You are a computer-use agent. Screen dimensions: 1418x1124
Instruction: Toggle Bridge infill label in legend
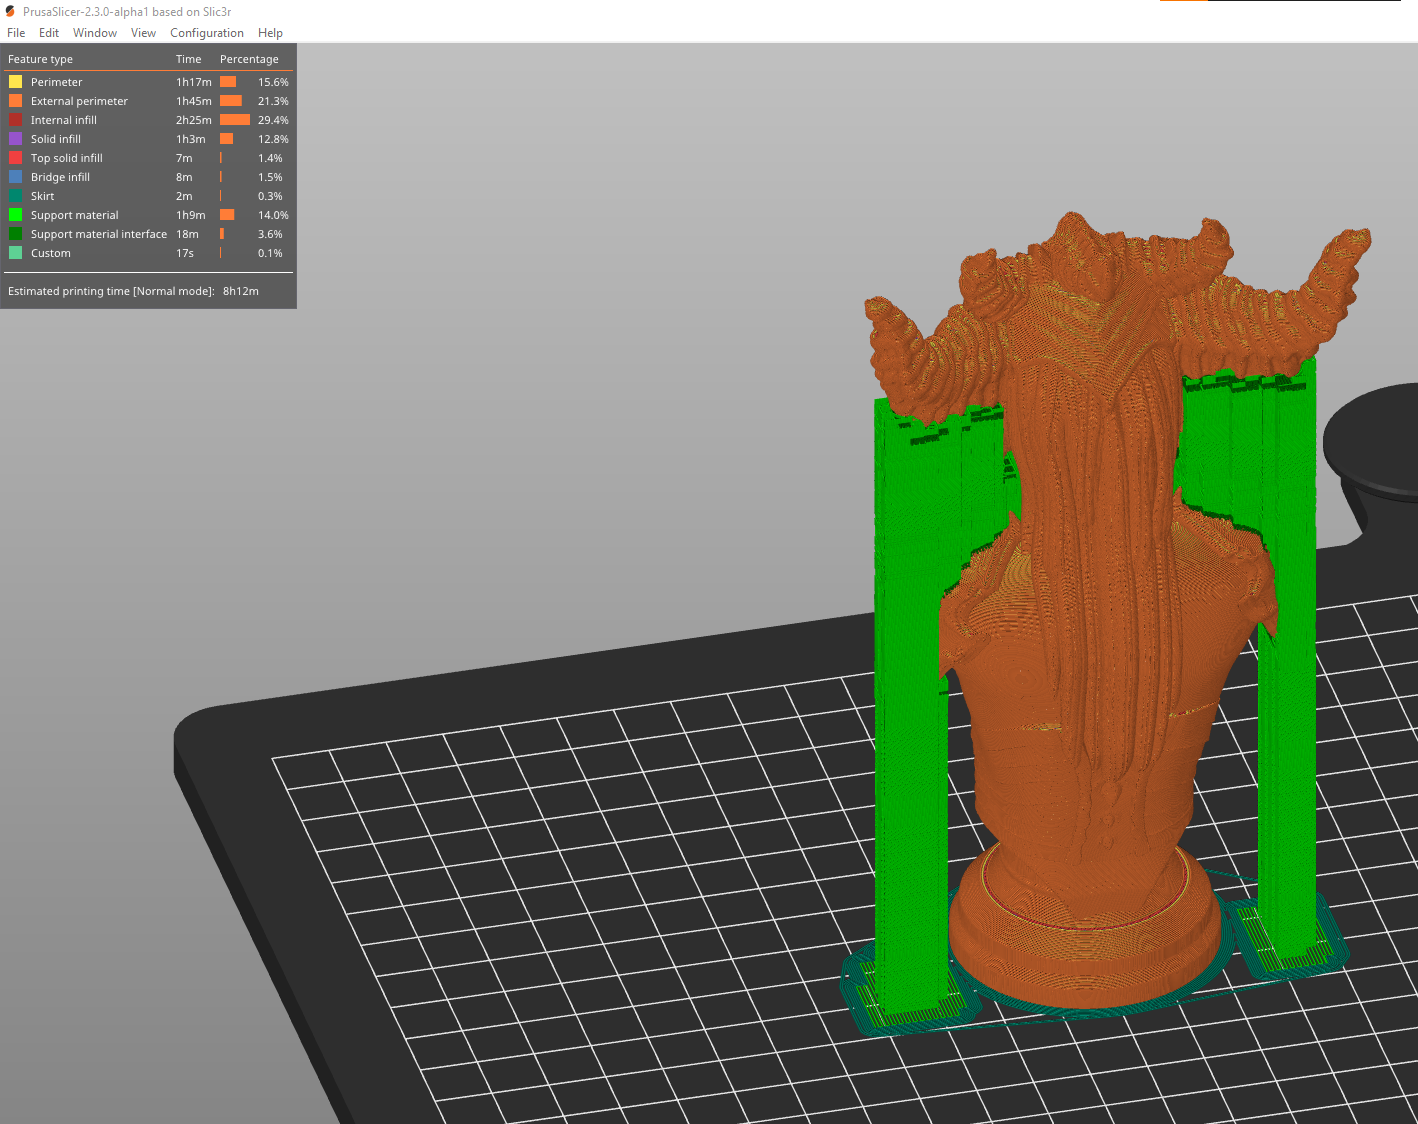[x=60, y=177]
